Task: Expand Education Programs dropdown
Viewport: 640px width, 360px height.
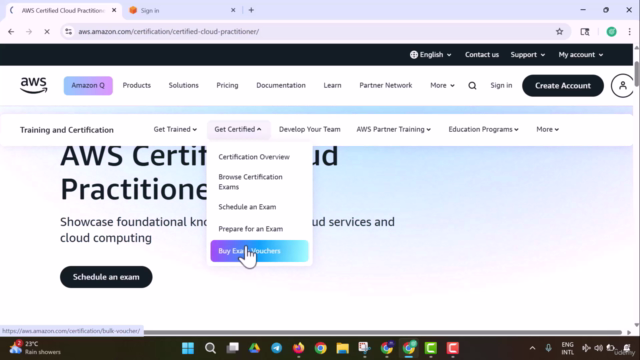Action: coord(483,129)
